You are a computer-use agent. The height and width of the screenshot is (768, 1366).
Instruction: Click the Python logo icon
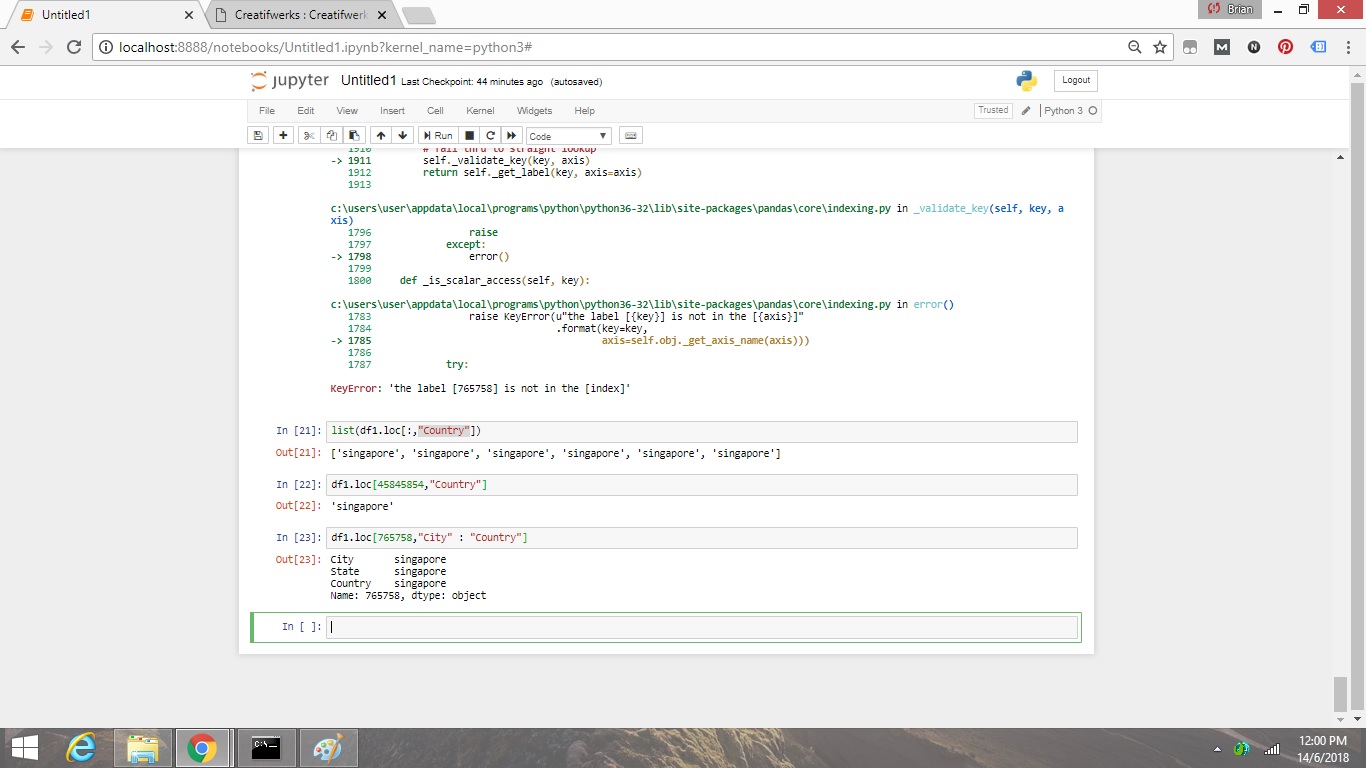coord(1026,81)
